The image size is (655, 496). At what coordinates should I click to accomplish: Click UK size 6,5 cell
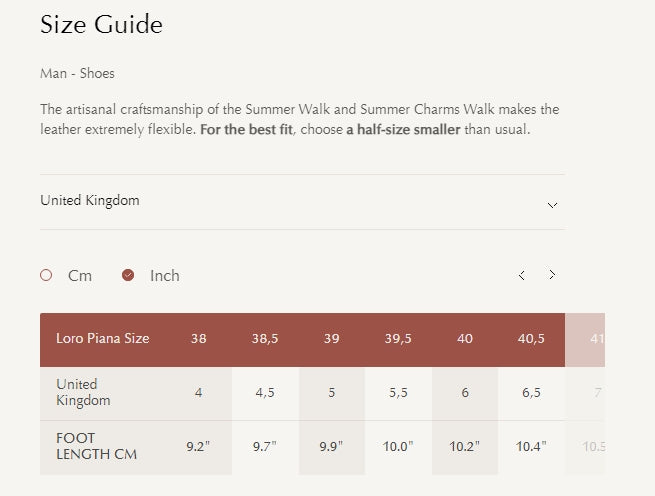[531, 393]
